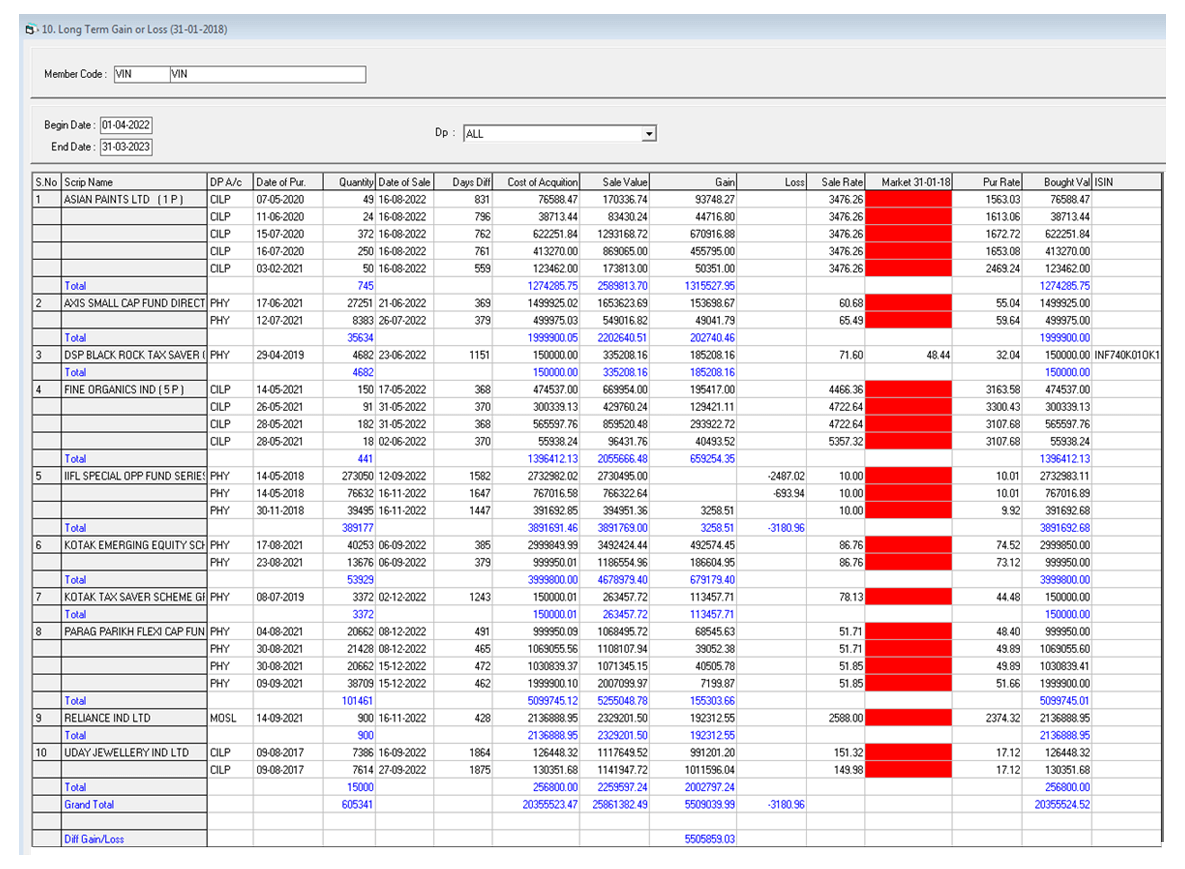Click the Grand Total sale value 25861382.49
1185x869 pixels.
(620, 805)
